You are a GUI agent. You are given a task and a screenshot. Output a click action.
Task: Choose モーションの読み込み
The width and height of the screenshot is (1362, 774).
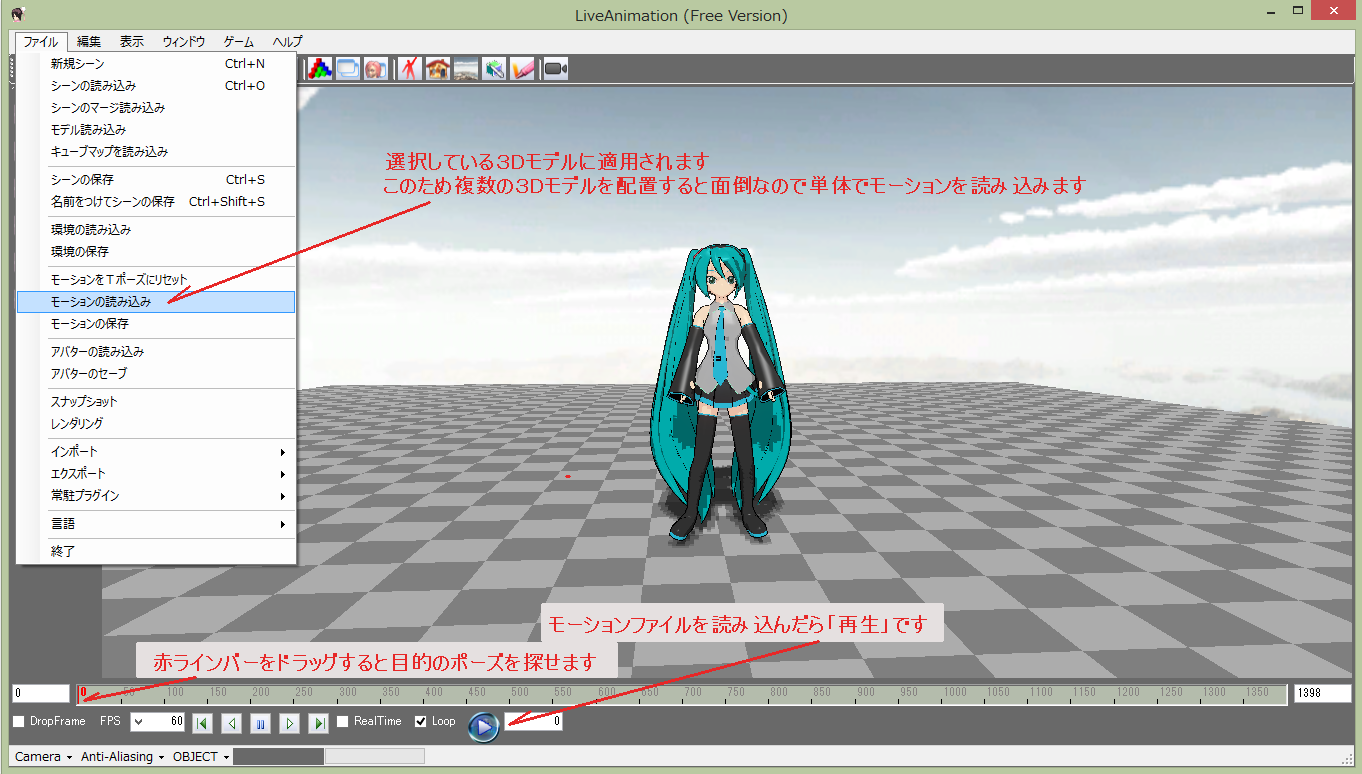[157, 301]
